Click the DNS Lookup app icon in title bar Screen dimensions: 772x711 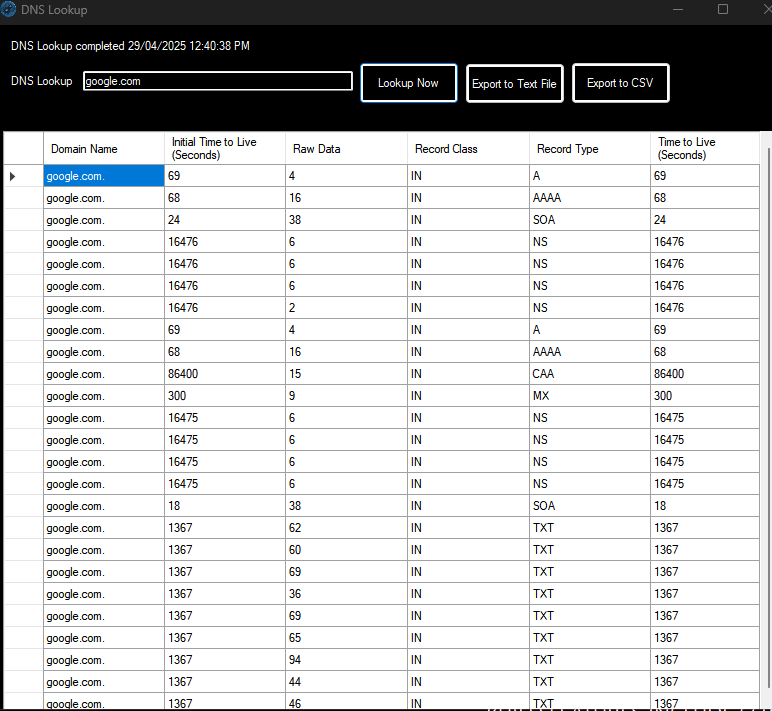click(8, 9)
